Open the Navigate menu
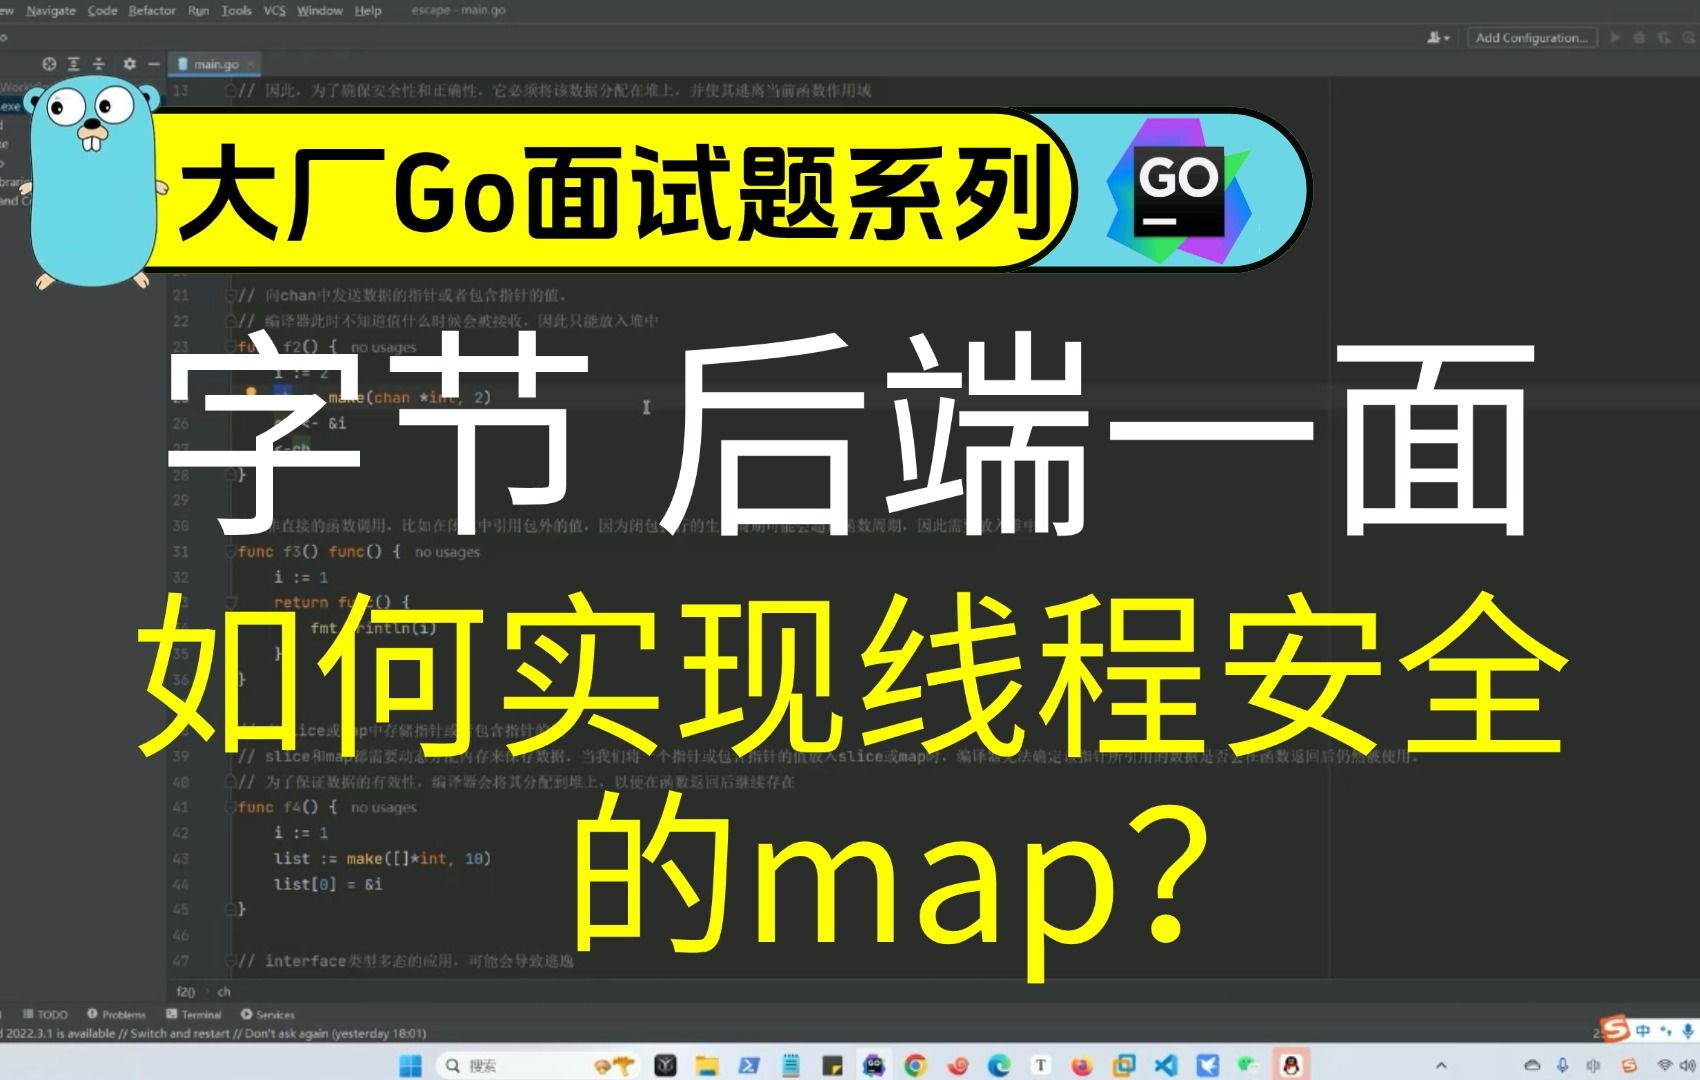Viewport: 1700px width, 1080px height. (x=51, y=10)
